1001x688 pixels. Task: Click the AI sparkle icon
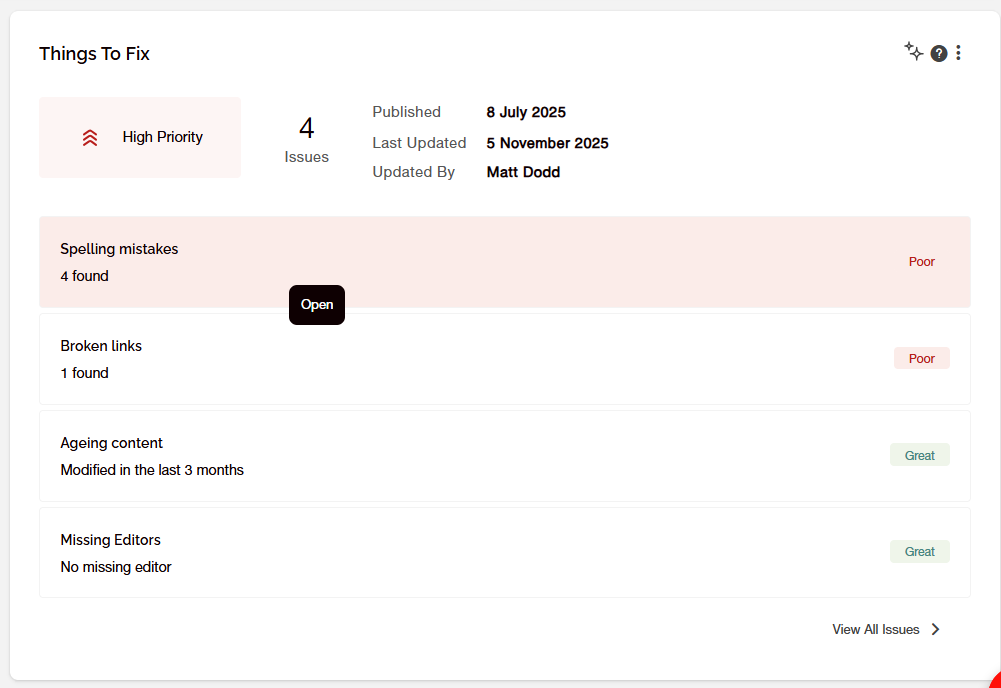[x=914, y=51]
